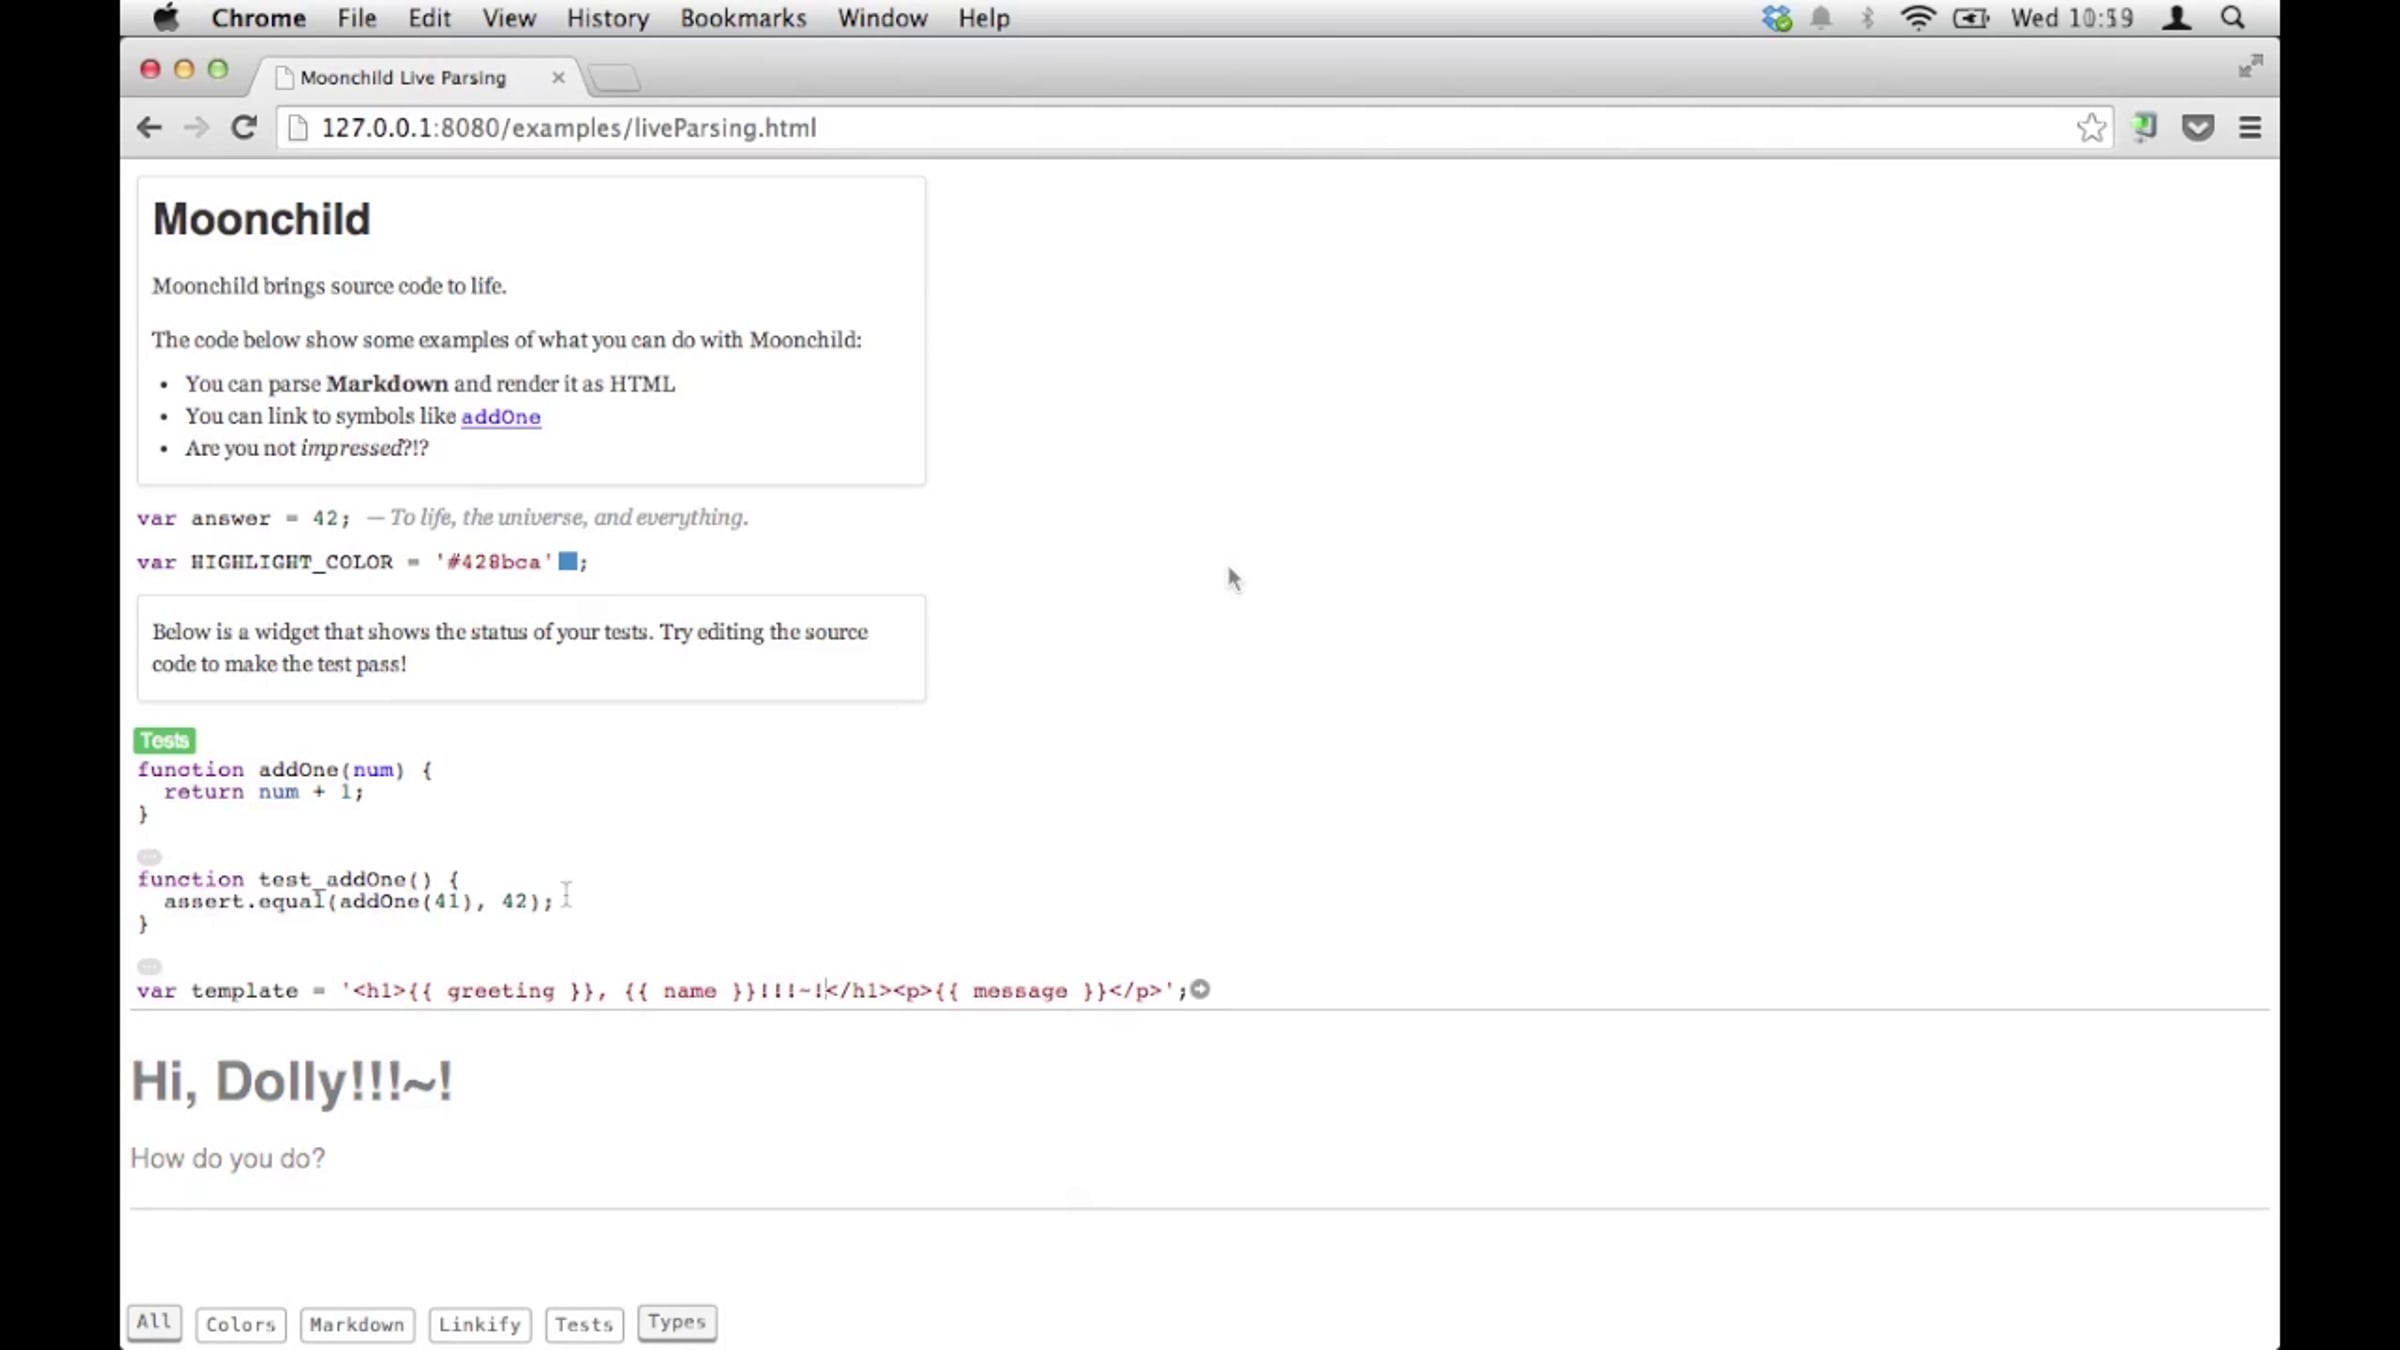Click the 'To life, the universe, and everything' comment
This screenshot has height=1350, width=2400.
tap(558, 517)
